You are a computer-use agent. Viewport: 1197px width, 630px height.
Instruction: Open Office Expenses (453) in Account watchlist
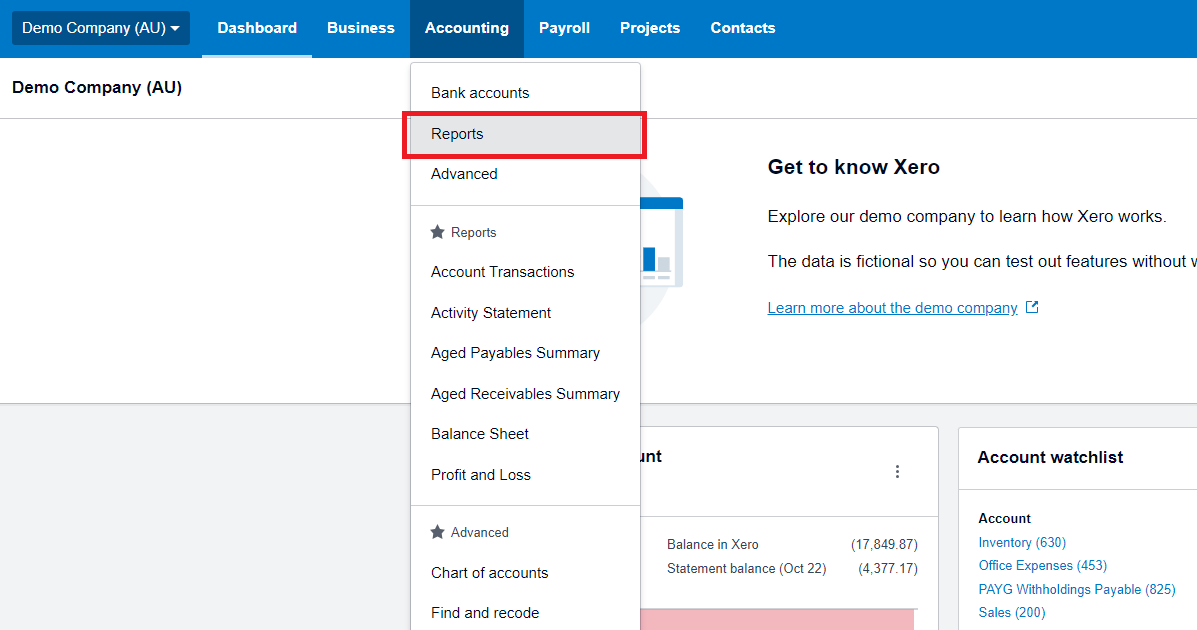coord(1043,566)
